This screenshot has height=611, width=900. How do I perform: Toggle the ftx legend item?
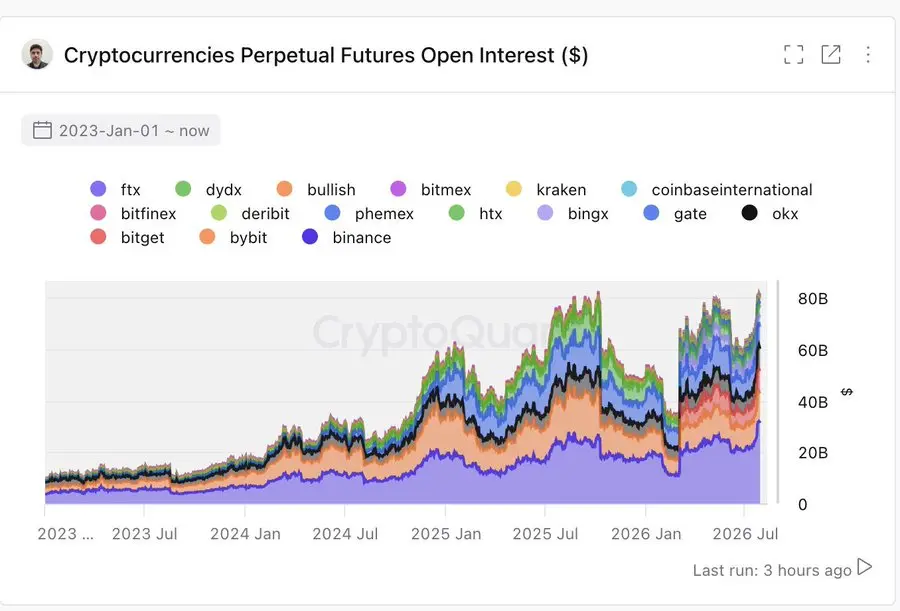[115, 190]
